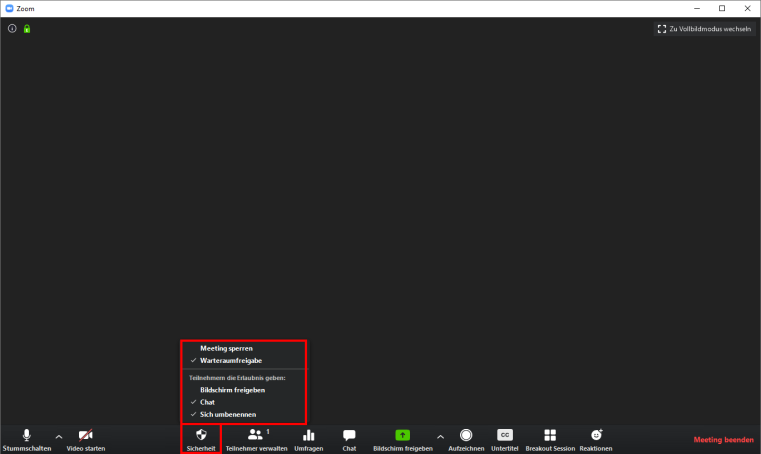Close the Zoom window
The image size is (761, 454).
(747, 8)
